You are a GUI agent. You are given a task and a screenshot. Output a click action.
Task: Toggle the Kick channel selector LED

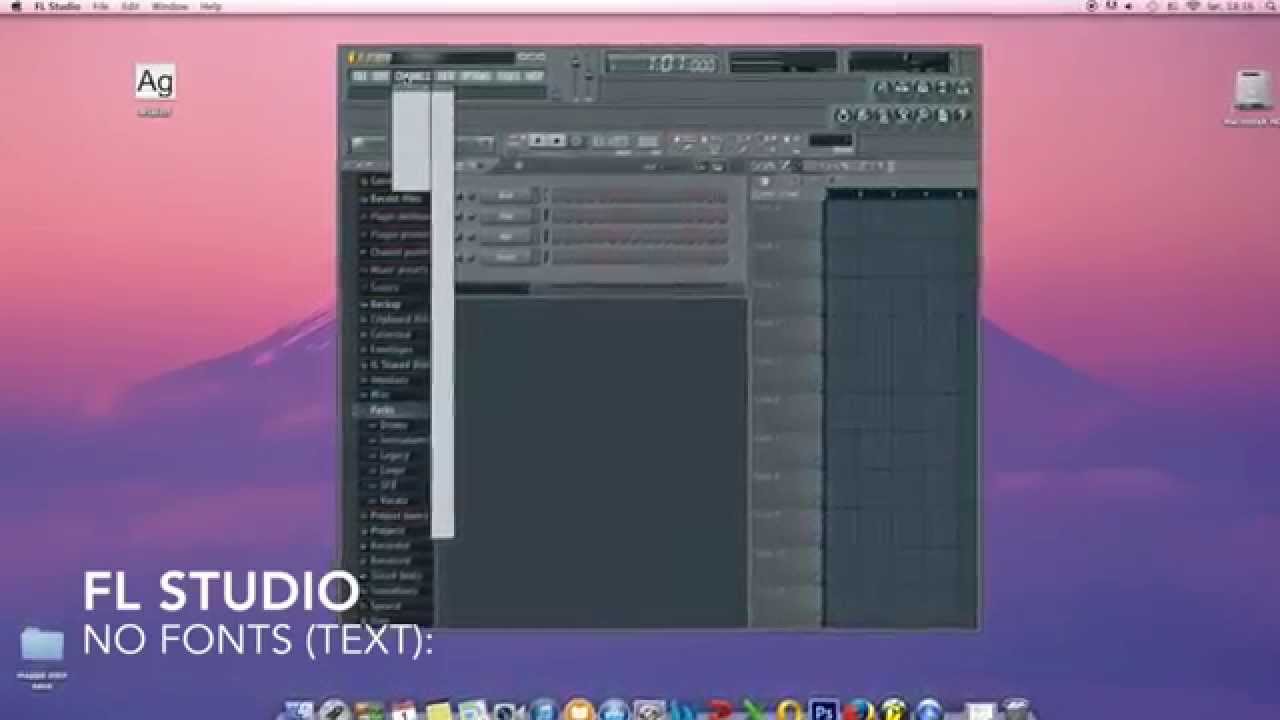546,196
